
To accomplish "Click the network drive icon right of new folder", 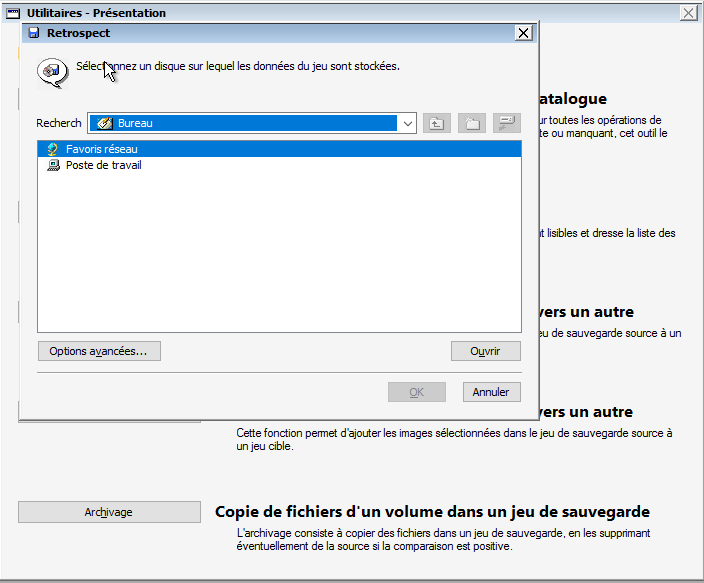I will (507, 123).
